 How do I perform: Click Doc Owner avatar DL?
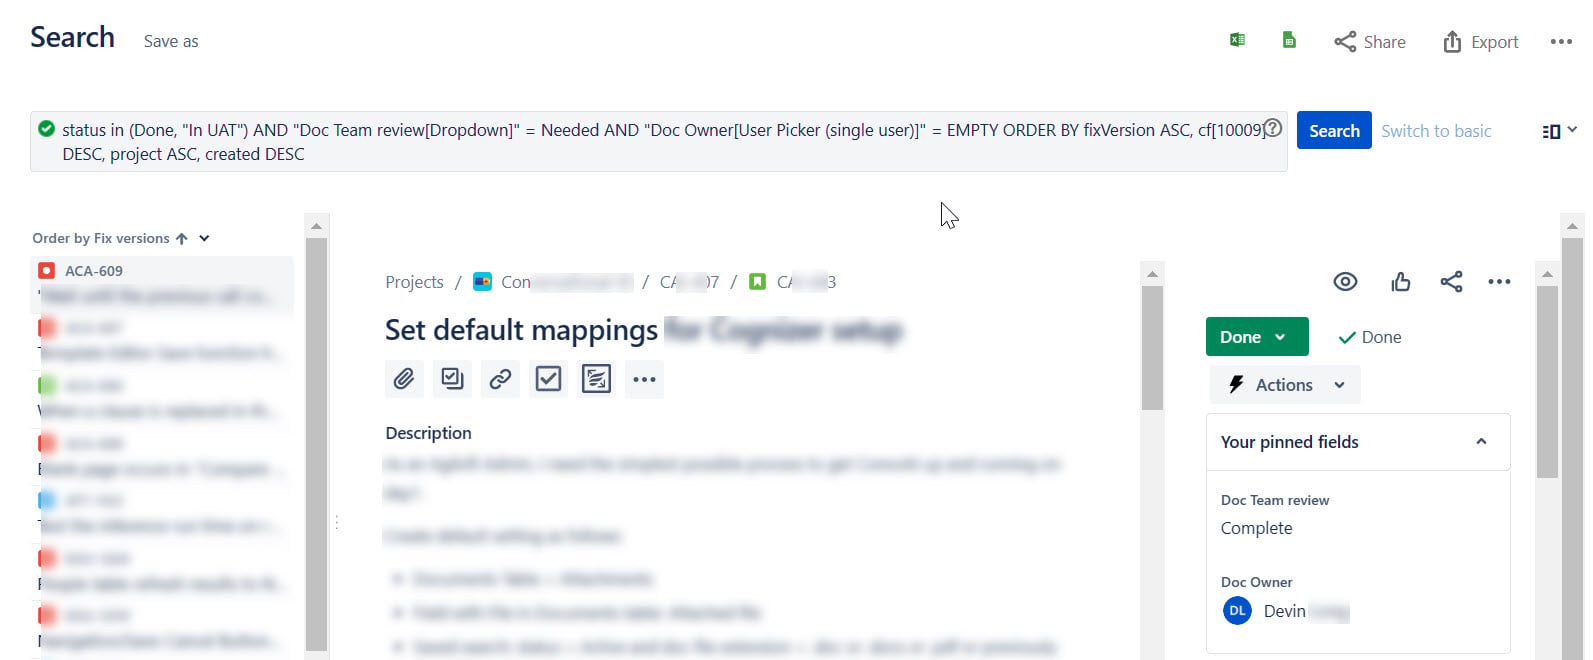click(1237, 611)
